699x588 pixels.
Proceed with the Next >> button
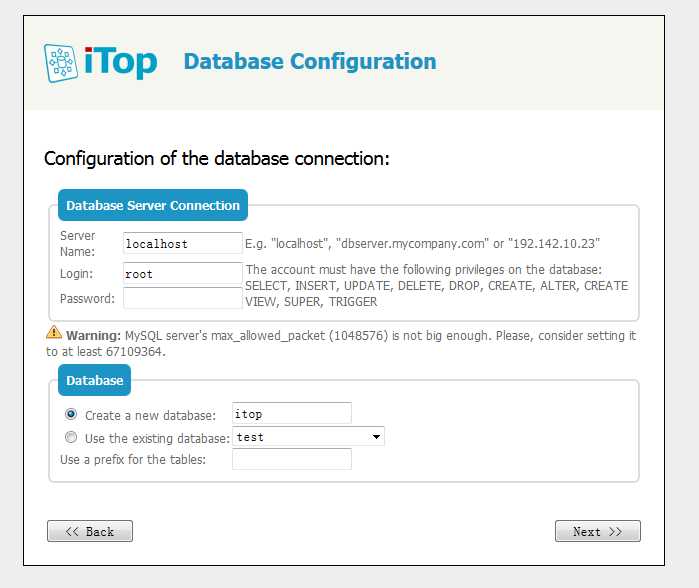[598, 531]
